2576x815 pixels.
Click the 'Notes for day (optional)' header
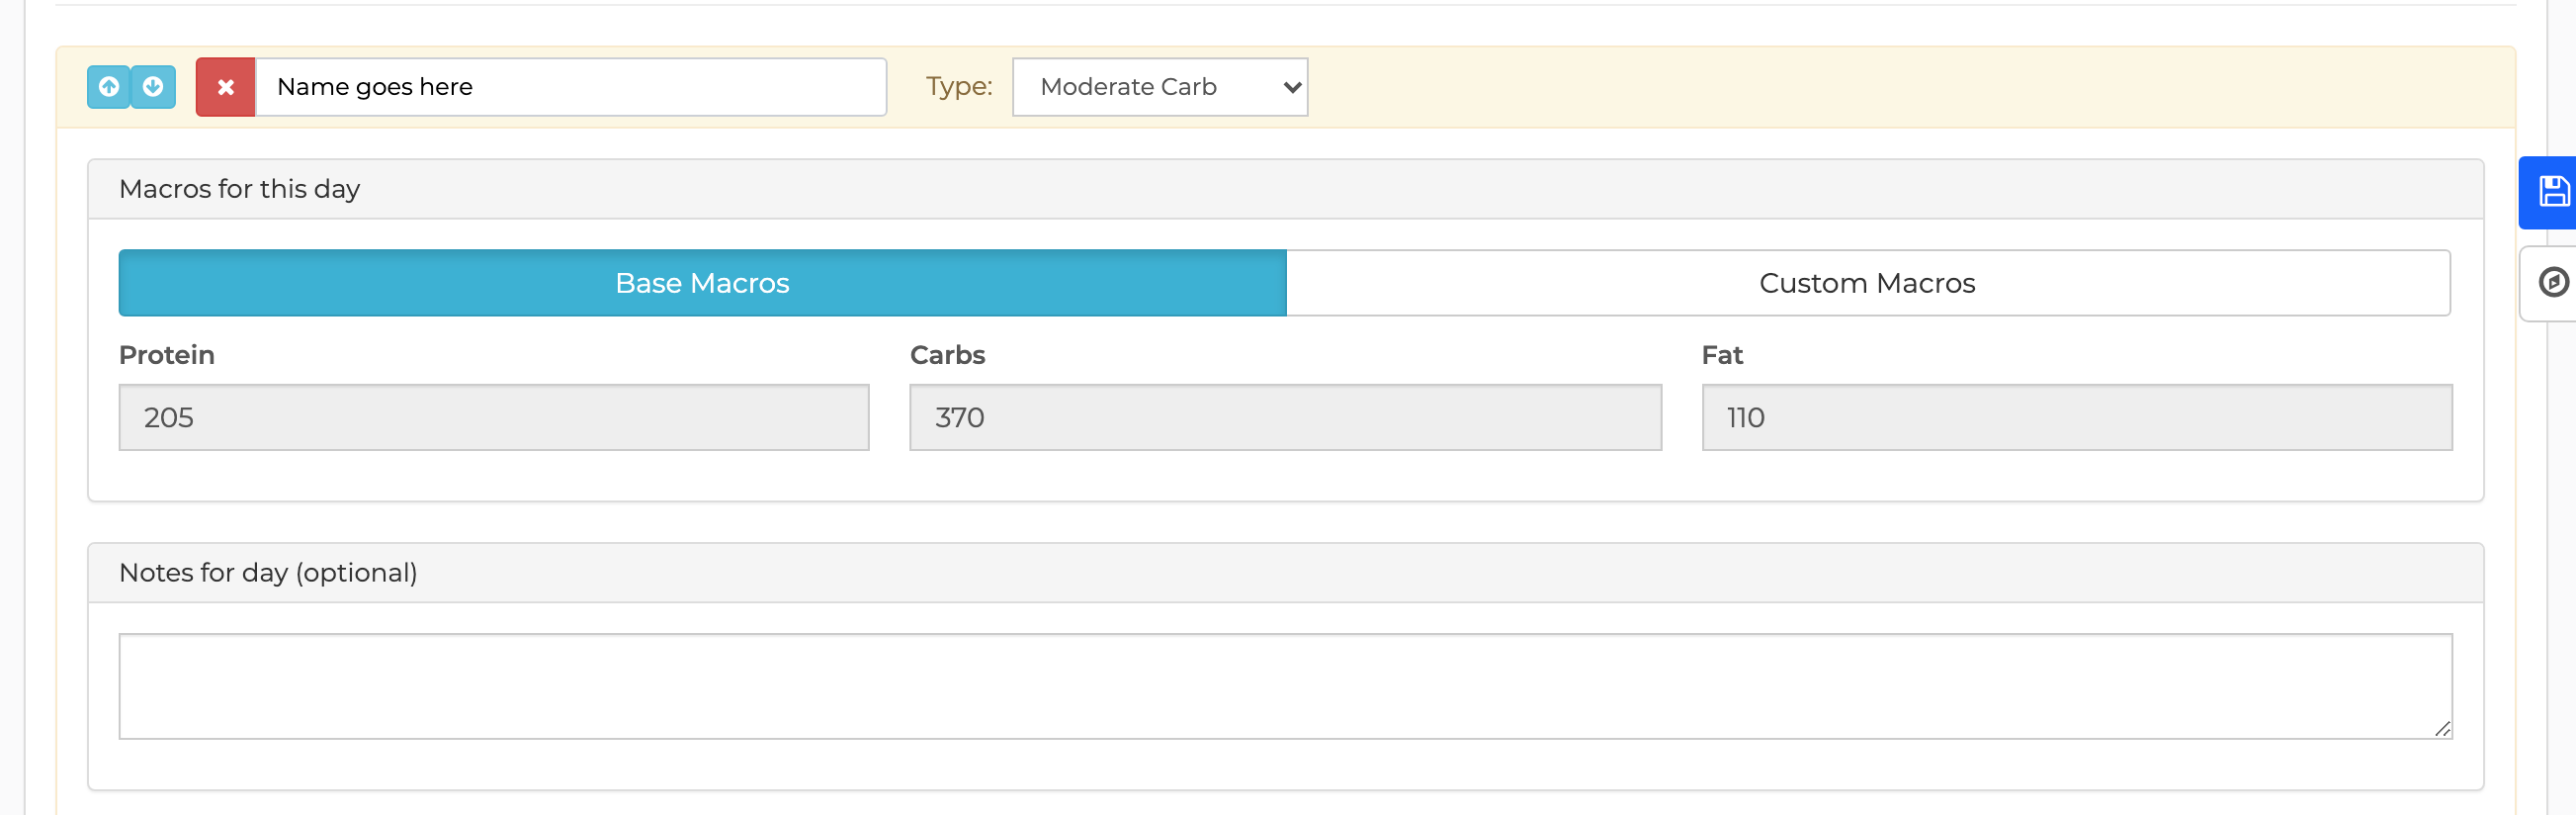pos(268,573)
